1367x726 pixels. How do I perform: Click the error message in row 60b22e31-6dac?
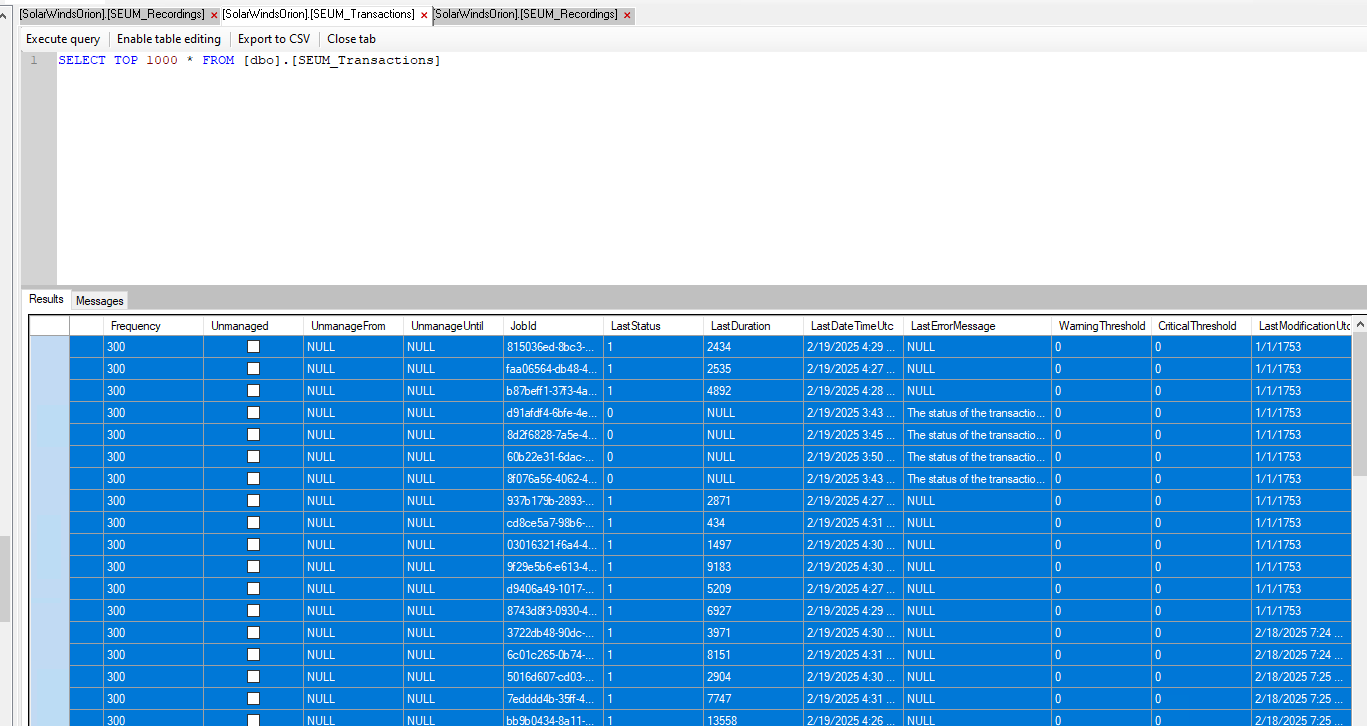pos(977,457)
